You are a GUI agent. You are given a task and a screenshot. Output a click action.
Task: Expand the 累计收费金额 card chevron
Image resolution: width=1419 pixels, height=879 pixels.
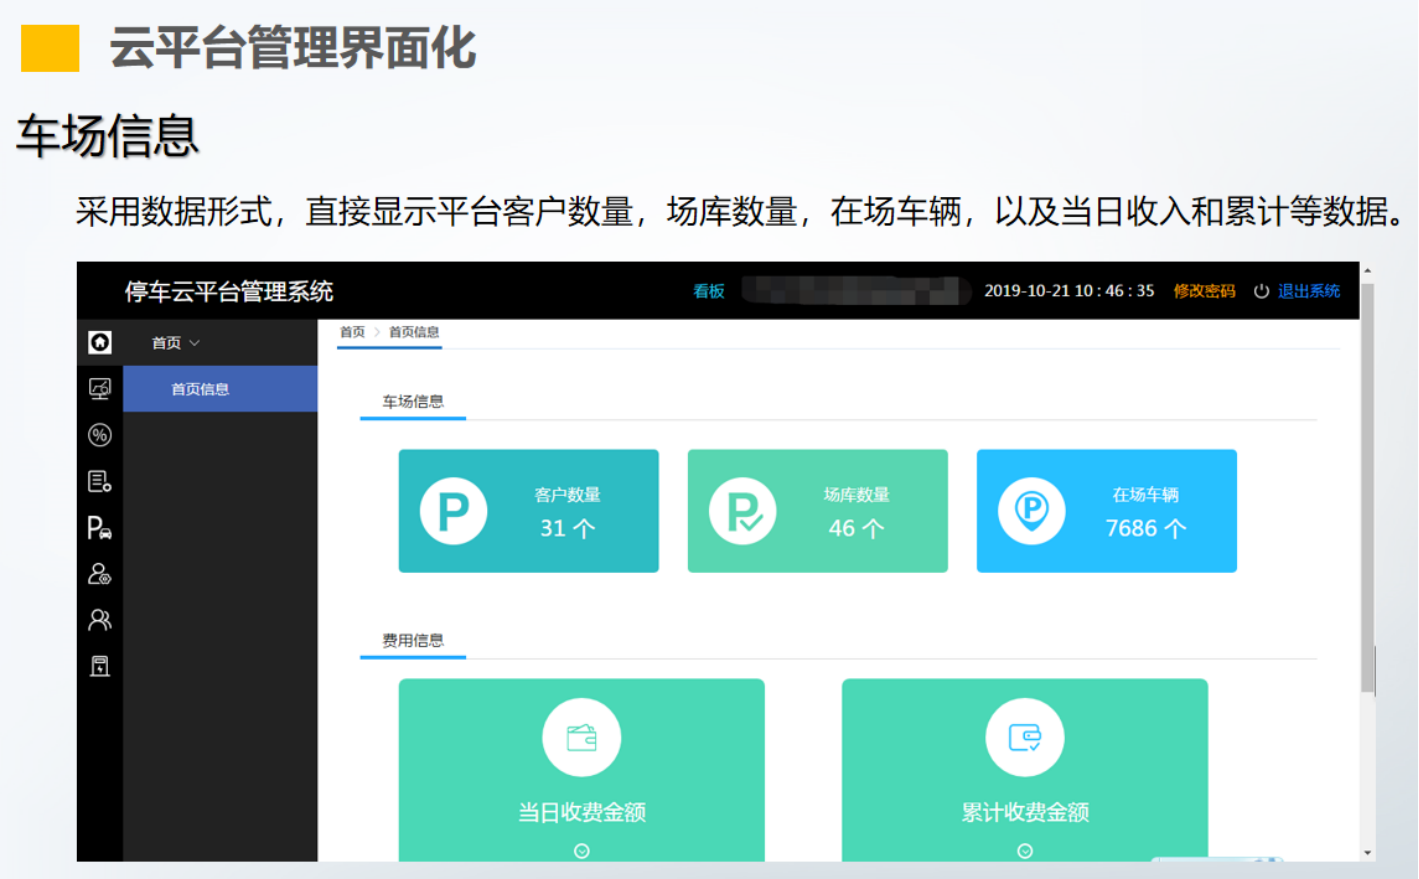1025,851
